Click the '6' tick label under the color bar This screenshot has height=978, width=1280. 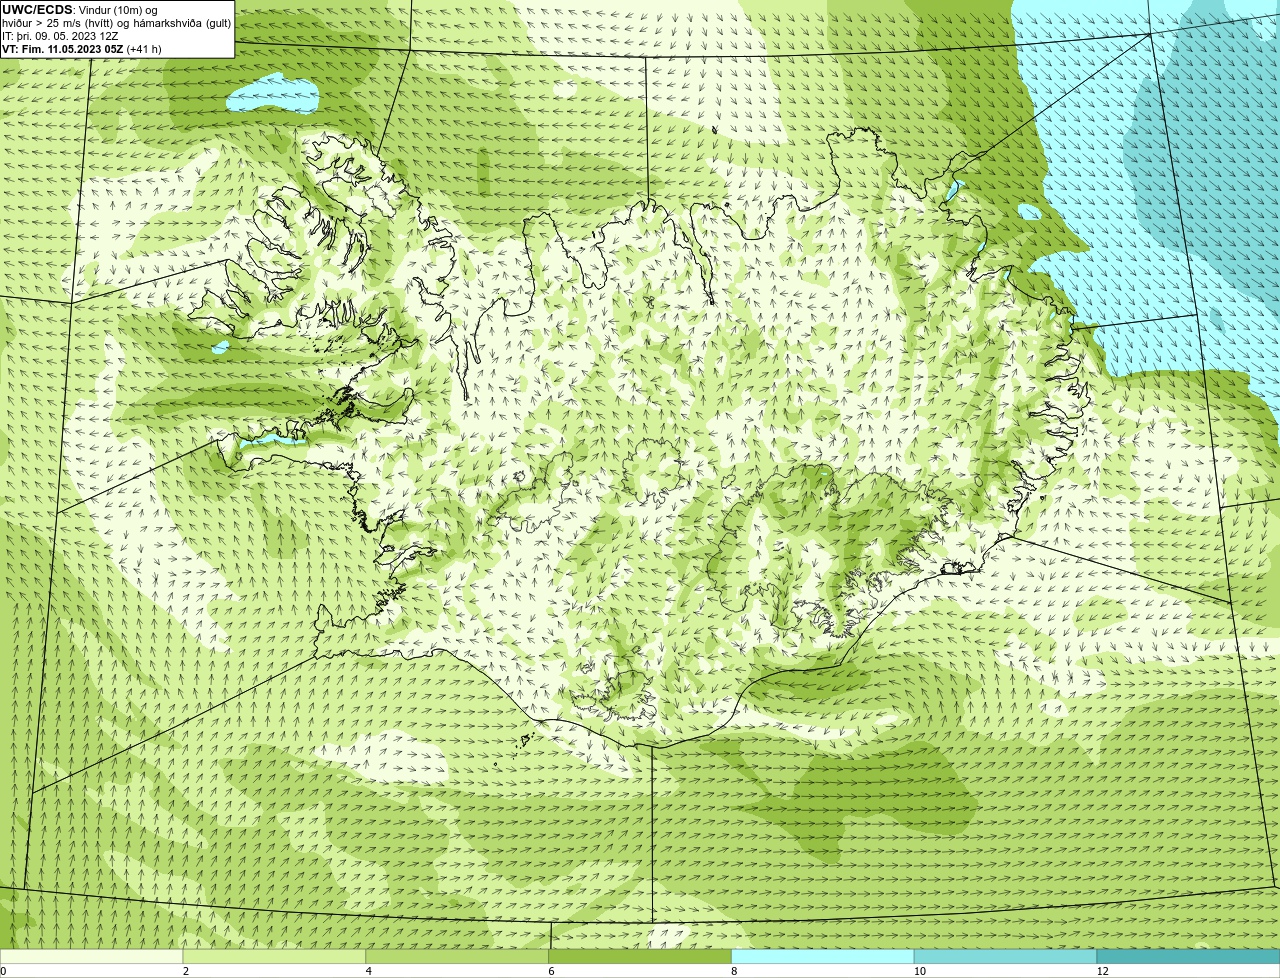click(551, 971)
